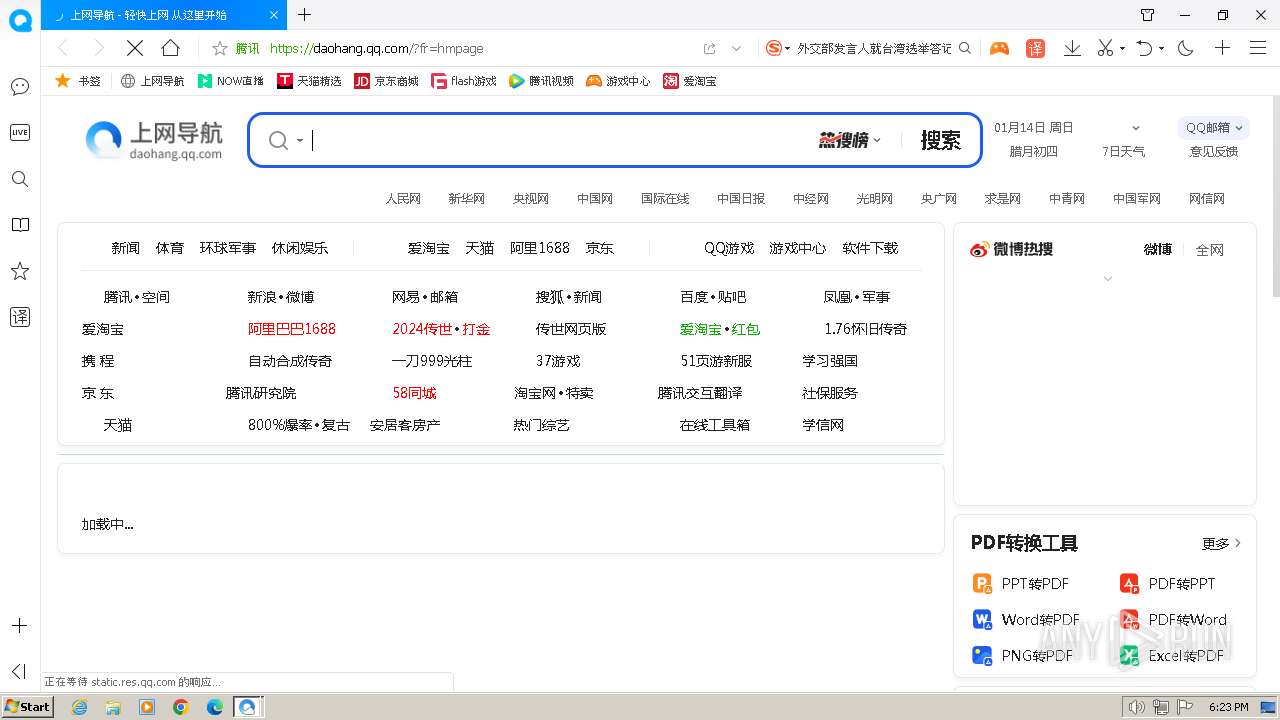Image resolution: width=1280 pixels, height=720 pixels.
Task: Open the 腾讯视频 bookmark
Action: (x=541, y=81)
